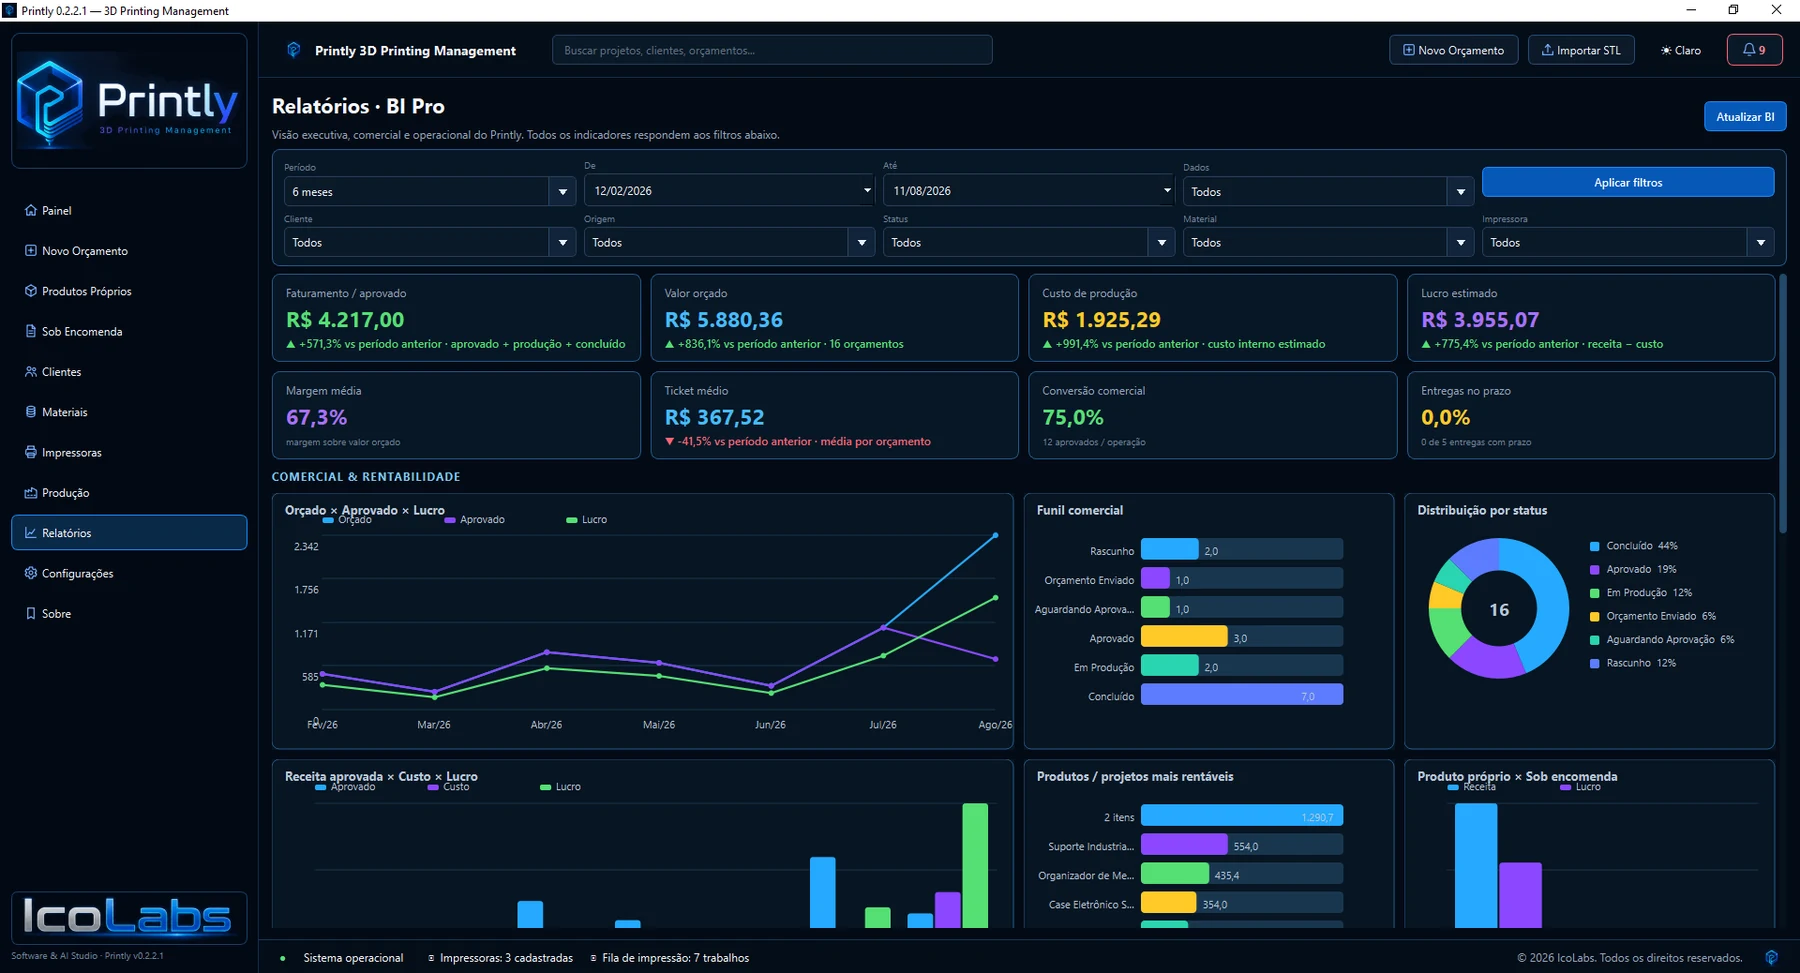Click the Produção factory icon
Viewport: 1800px width, 973px height.
click(31, 492)
